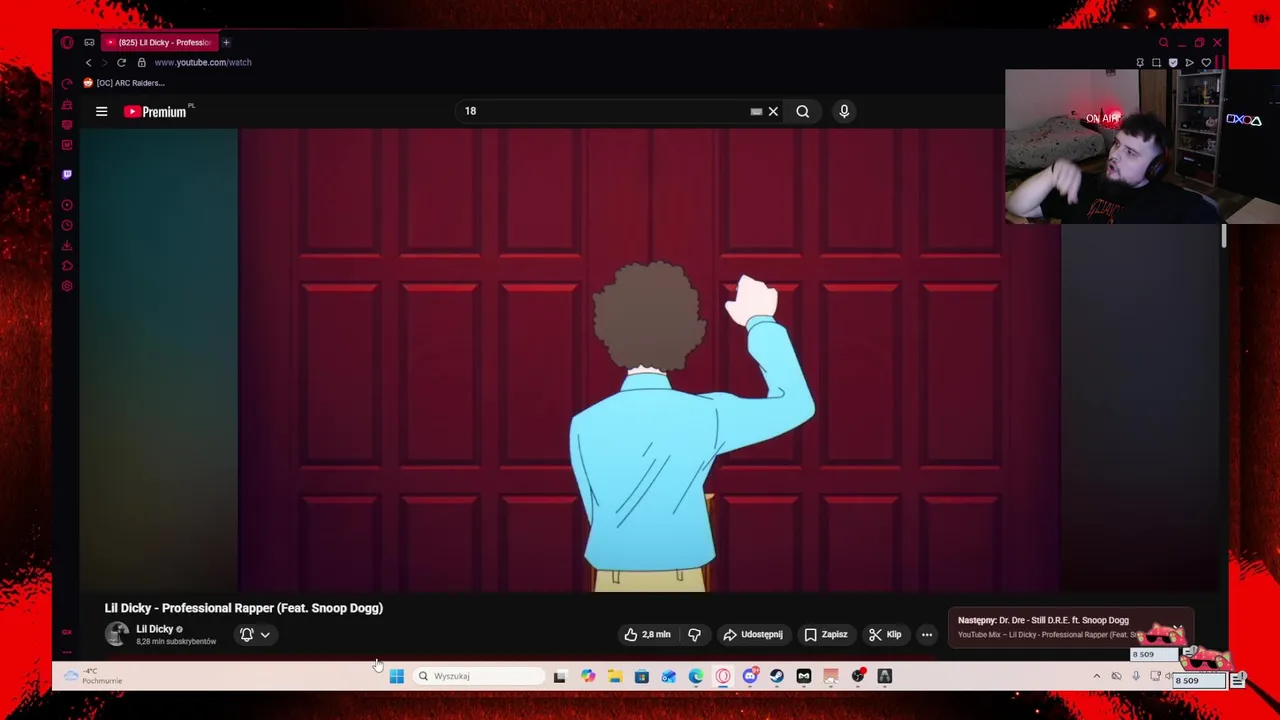Go back with browser back arrow

[x=88, y=62]
